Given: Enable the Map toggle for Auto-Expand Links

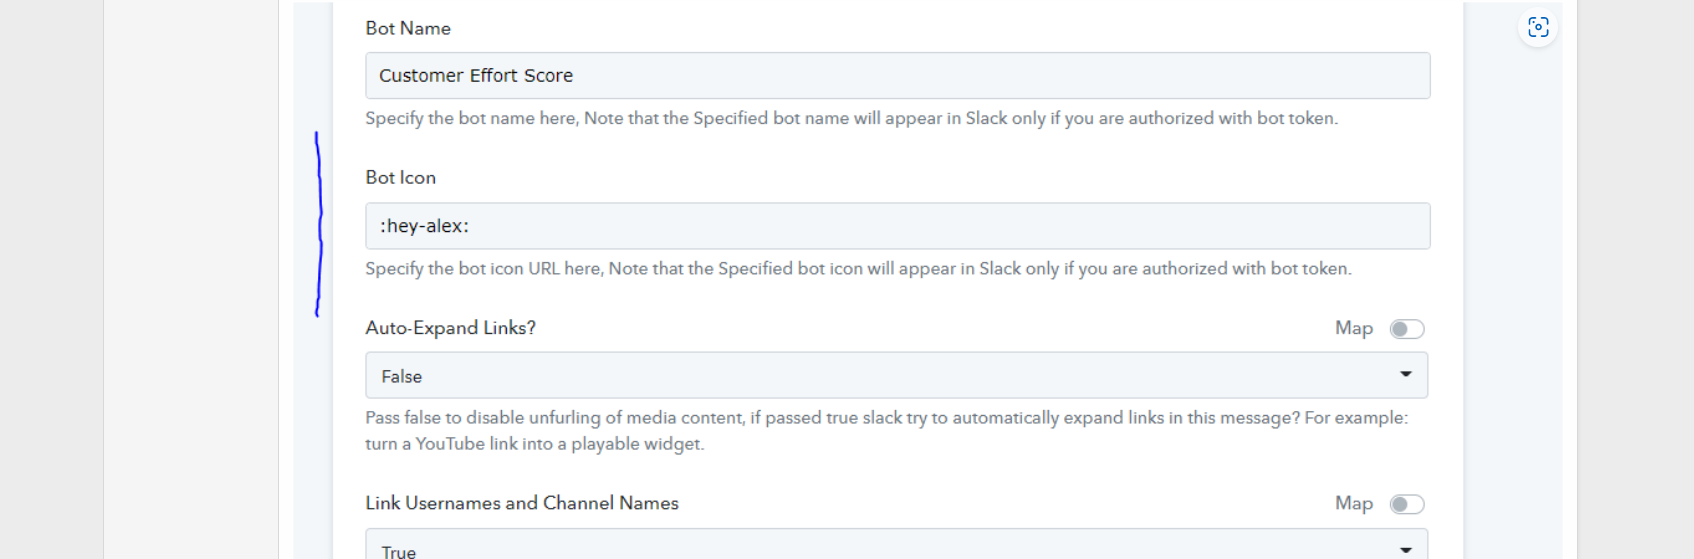Looking at the screenshot, I should click(x=1407, y=329).
